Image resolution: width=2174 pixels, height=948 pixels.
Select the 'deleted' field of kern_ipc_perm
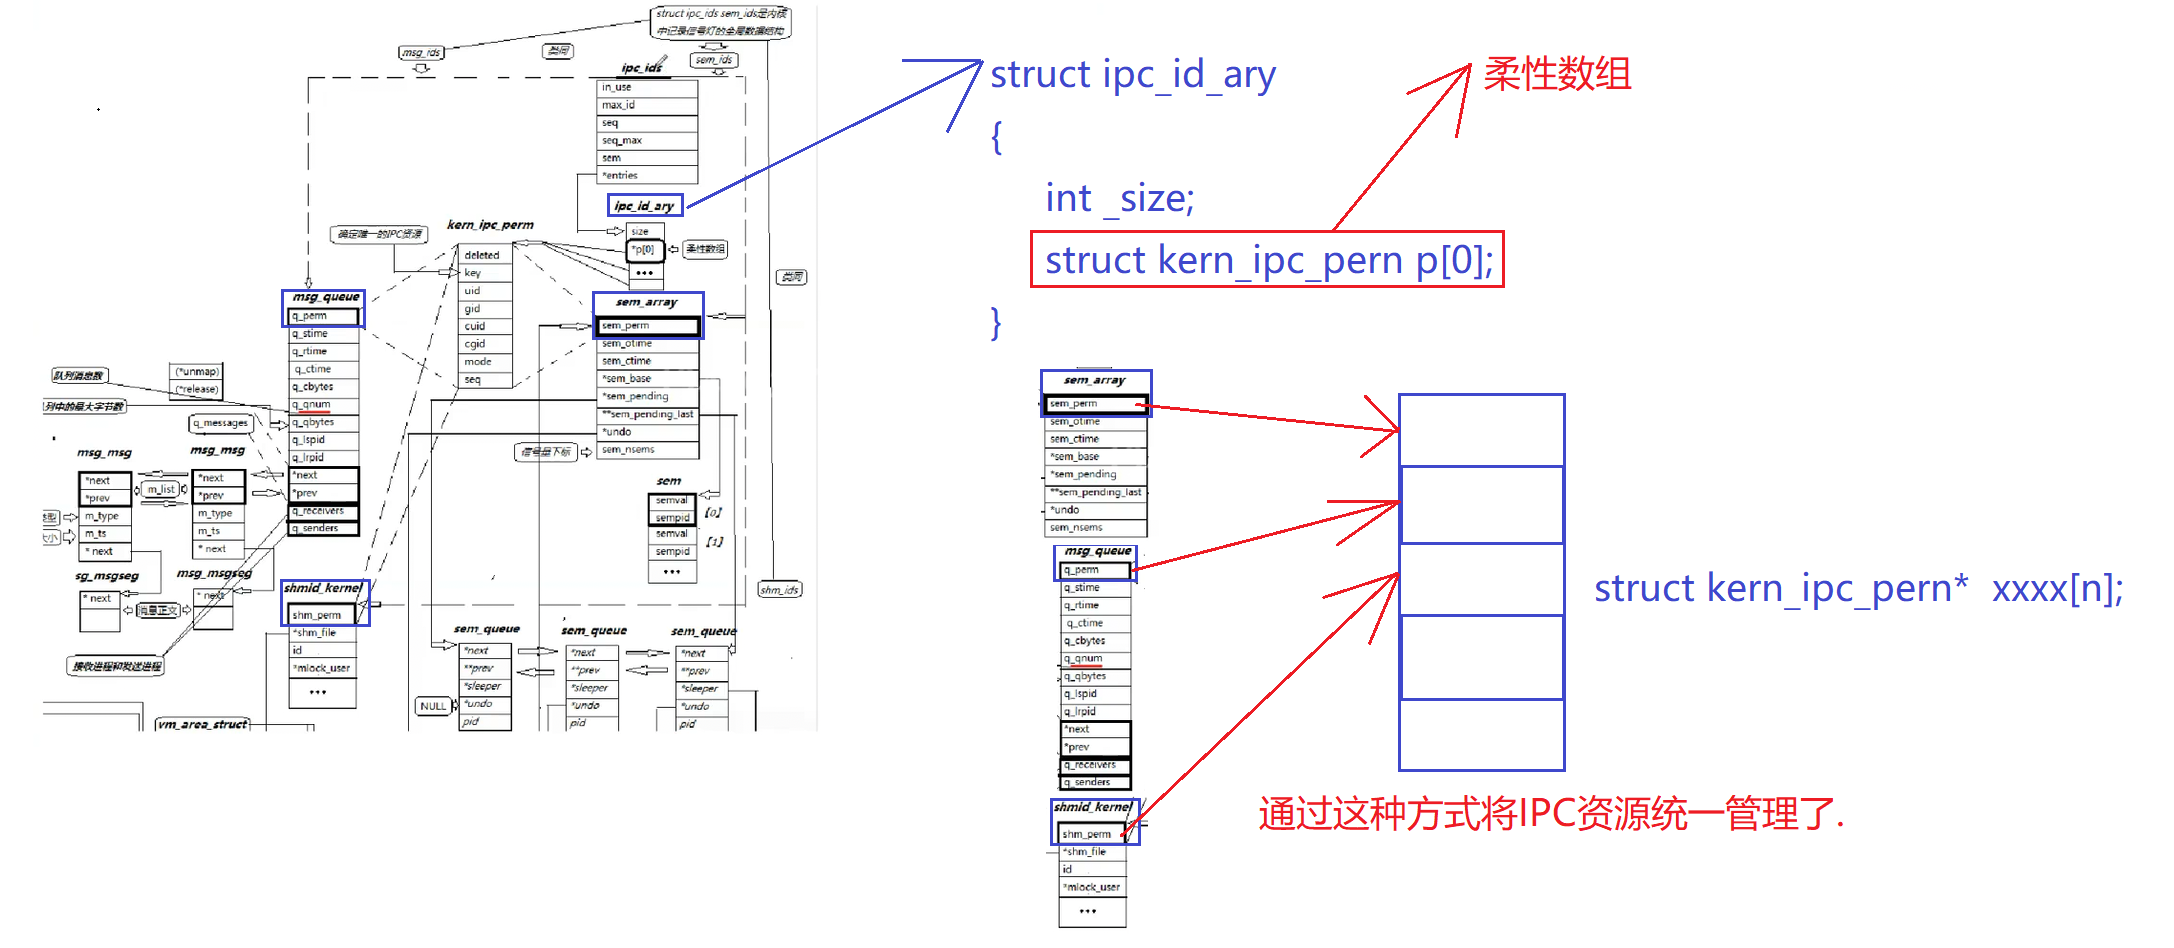(x=486, y=255)
